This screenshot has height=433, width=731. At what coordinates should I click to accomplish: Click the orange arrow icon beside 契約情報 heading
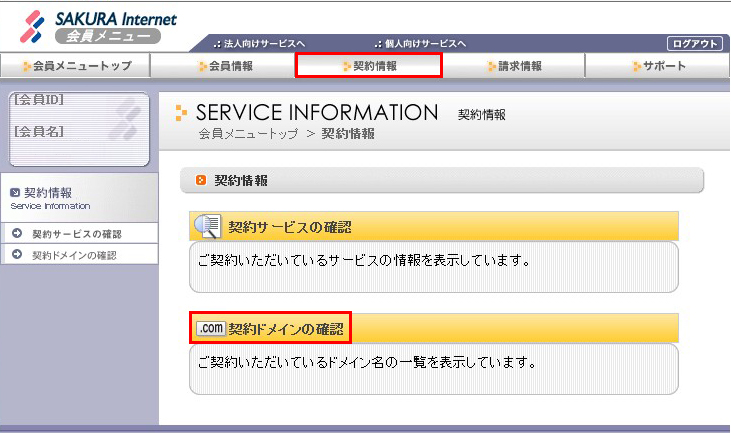201,180
